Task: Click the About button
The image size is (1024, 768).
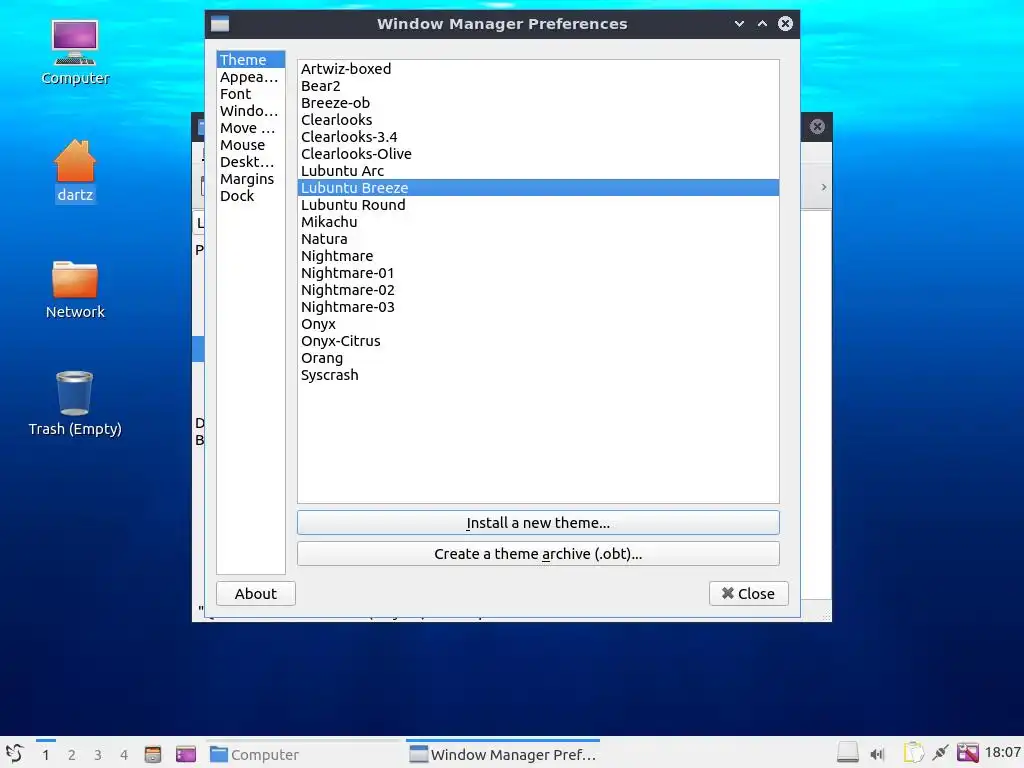Action: 256,594
